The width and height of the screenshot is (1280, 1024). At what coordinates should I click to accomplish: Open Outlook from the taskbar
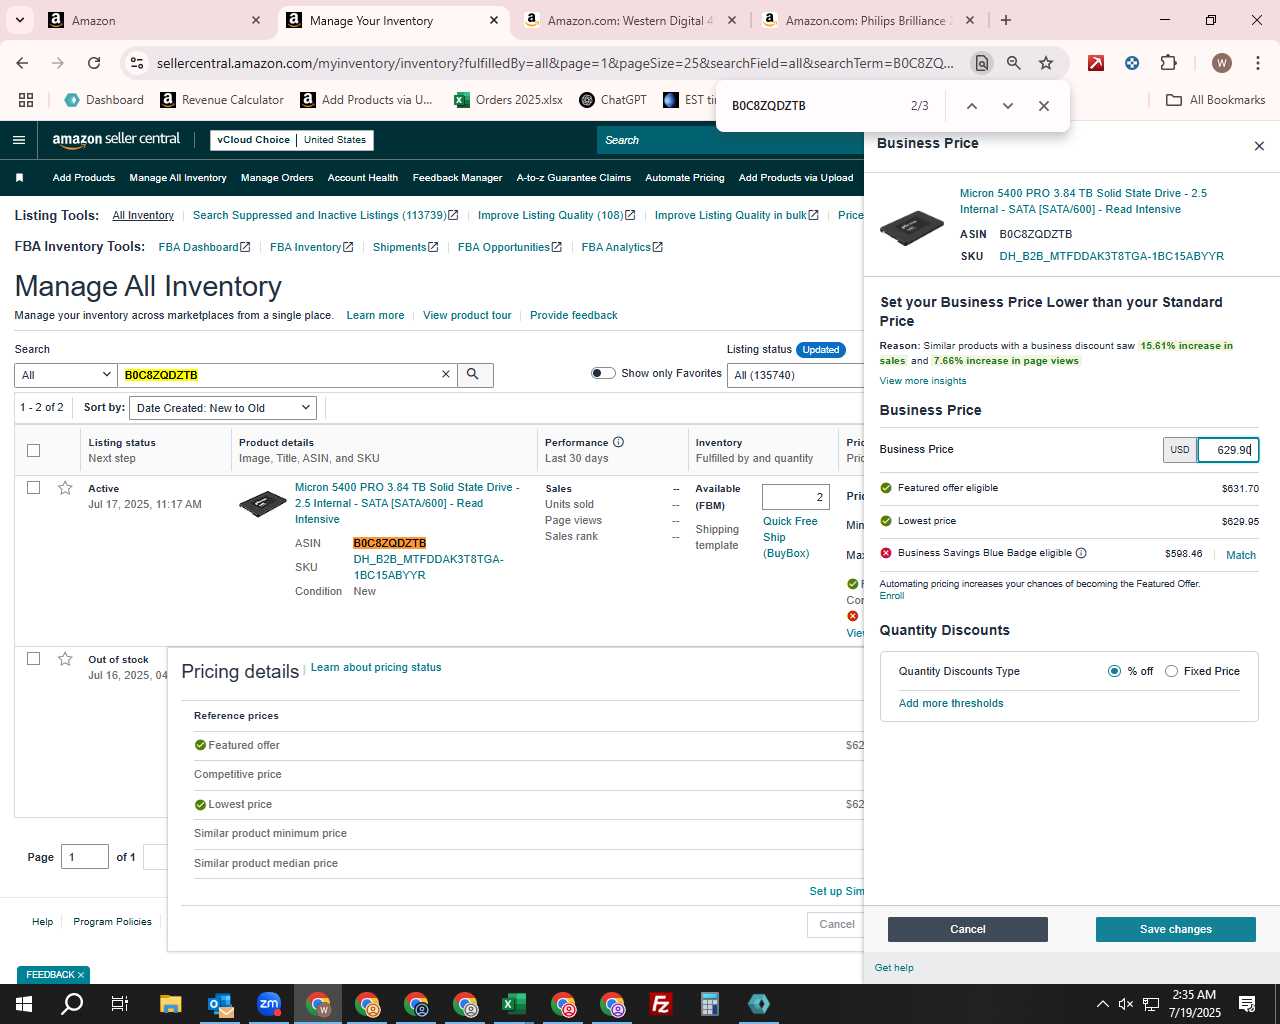tap(220, 1004)
